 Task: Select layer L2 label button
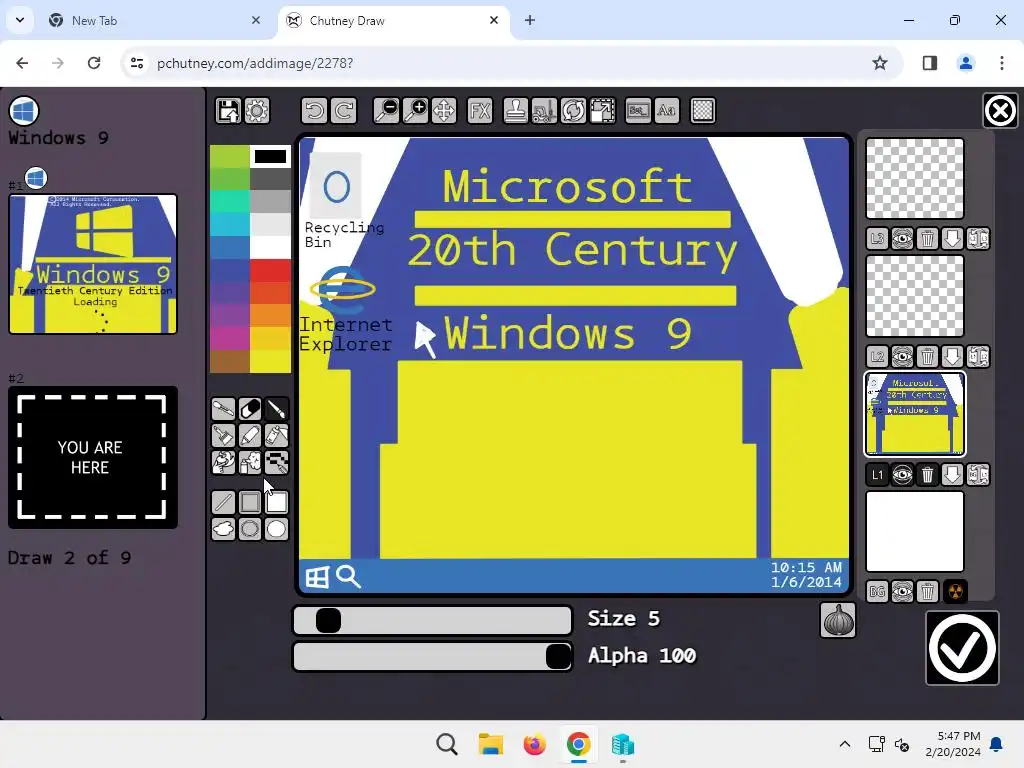(877, 357)
